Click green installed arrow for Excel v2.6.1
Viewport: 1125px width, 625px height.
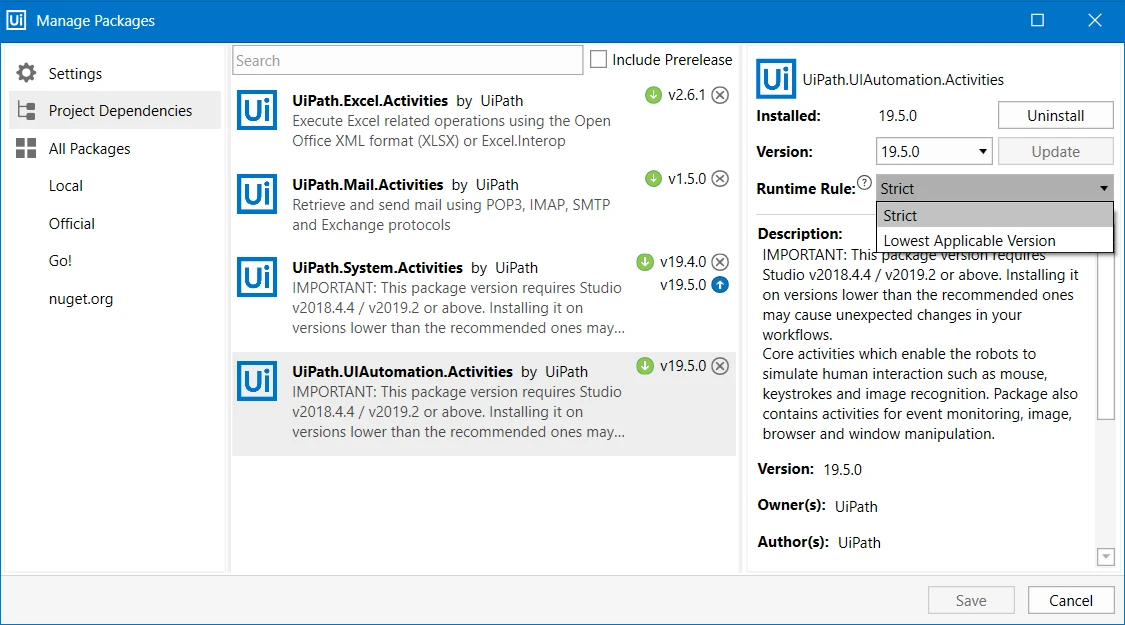tap(653, 95)
